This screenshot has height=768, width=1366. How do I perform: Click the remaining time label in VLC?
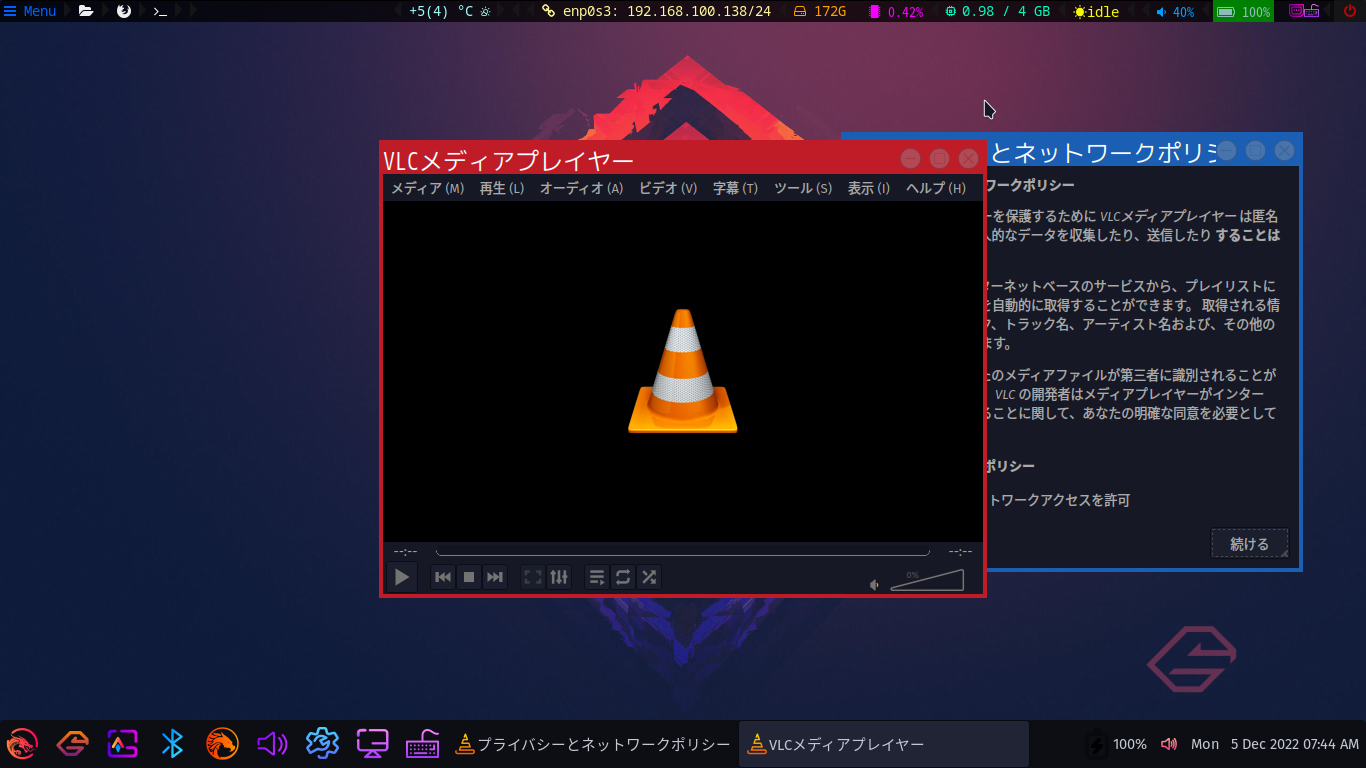click(x=960, y=551)
